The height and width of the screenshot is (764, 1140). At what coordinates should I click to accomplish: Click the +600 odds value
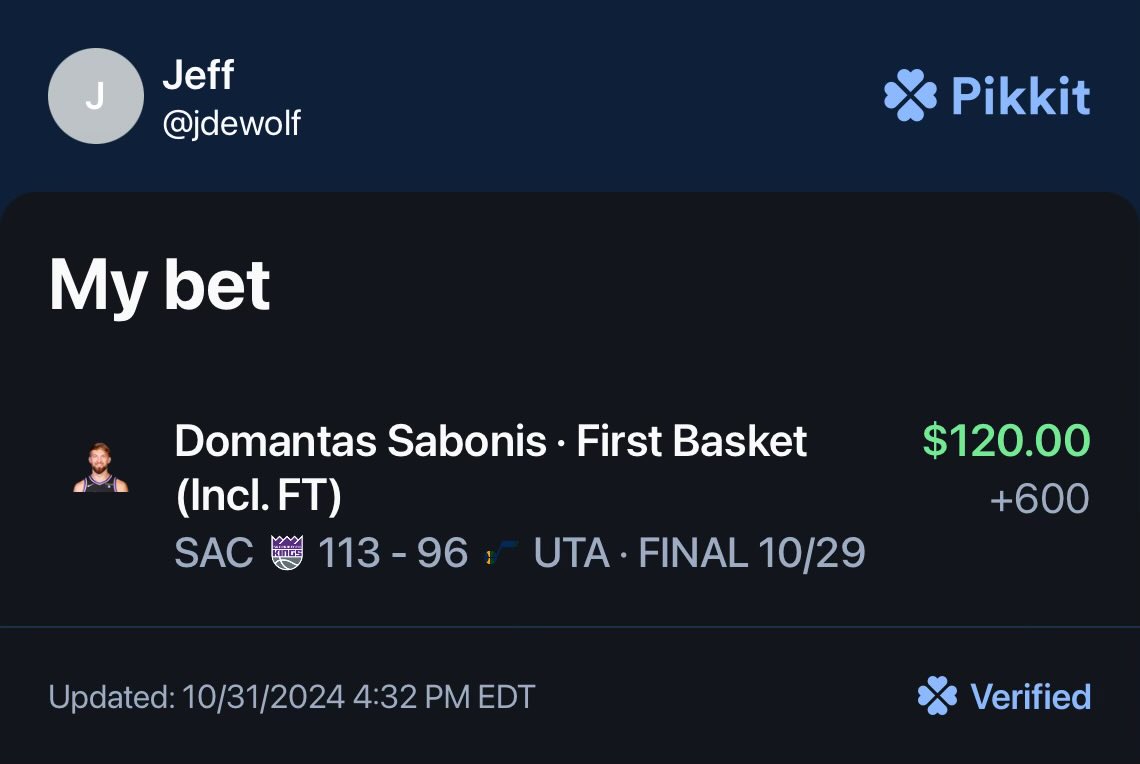(x=1040, y=499)
